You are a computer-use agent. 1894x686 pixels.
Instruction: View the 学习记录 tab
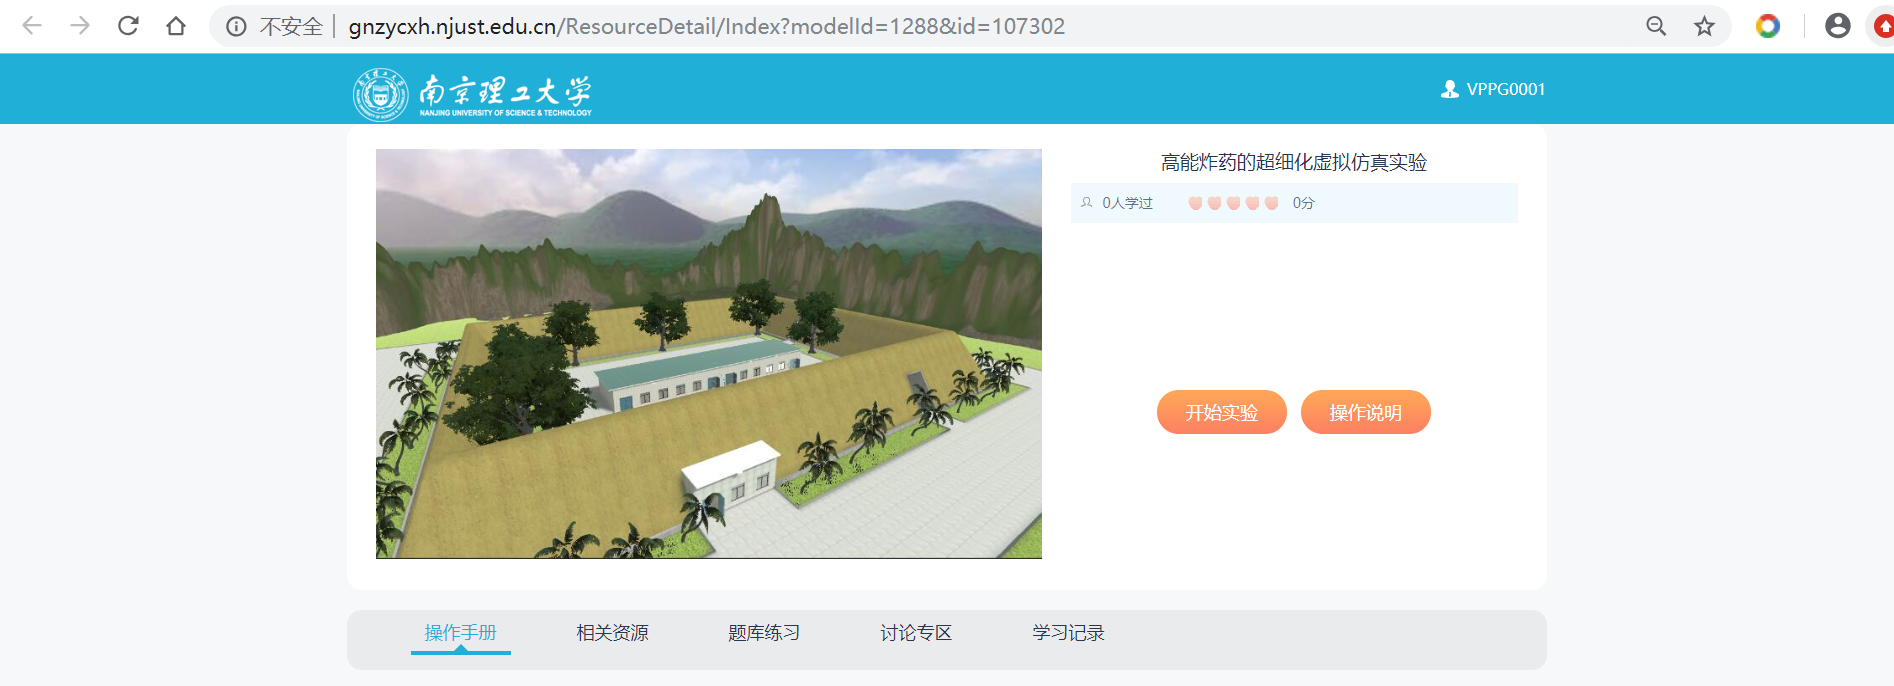tap(1068, 633)
